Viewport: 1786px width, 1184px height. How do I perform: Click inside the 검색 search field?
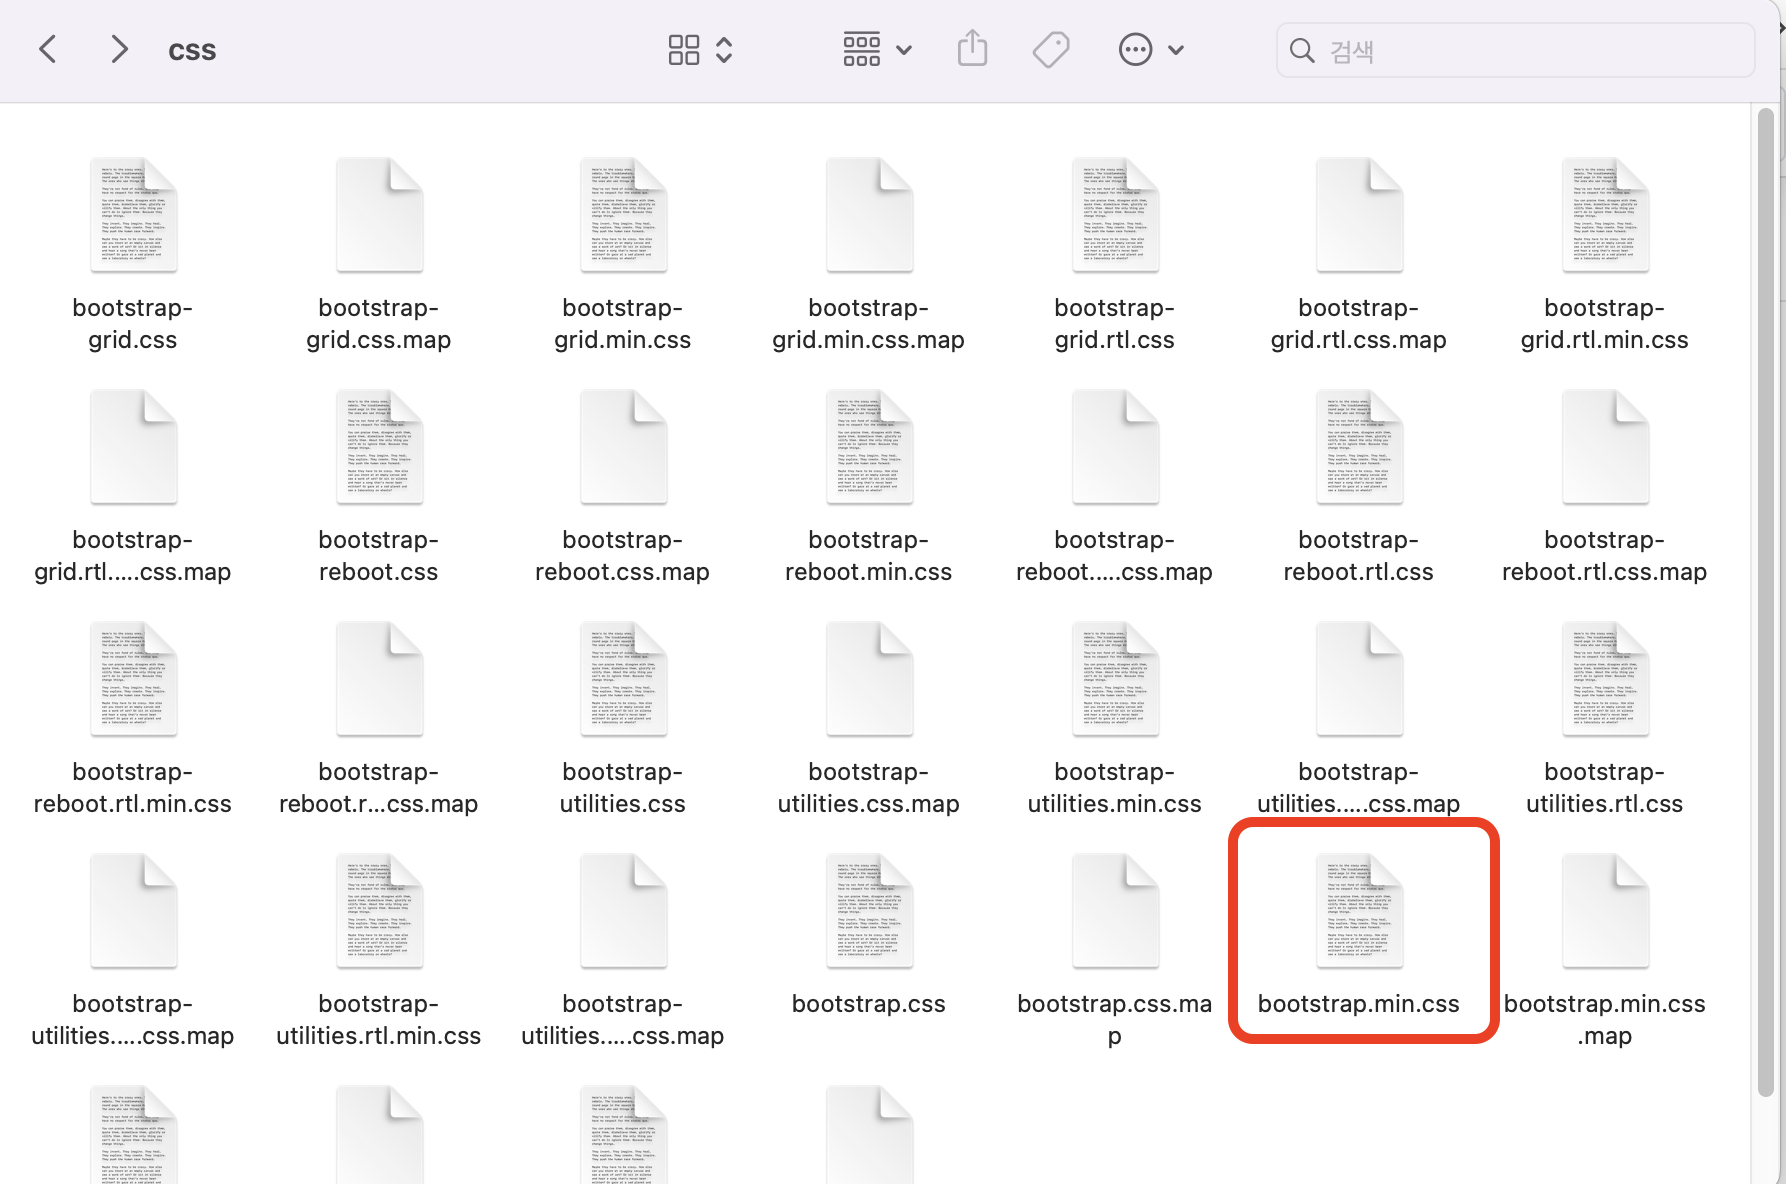[1515, 50]
